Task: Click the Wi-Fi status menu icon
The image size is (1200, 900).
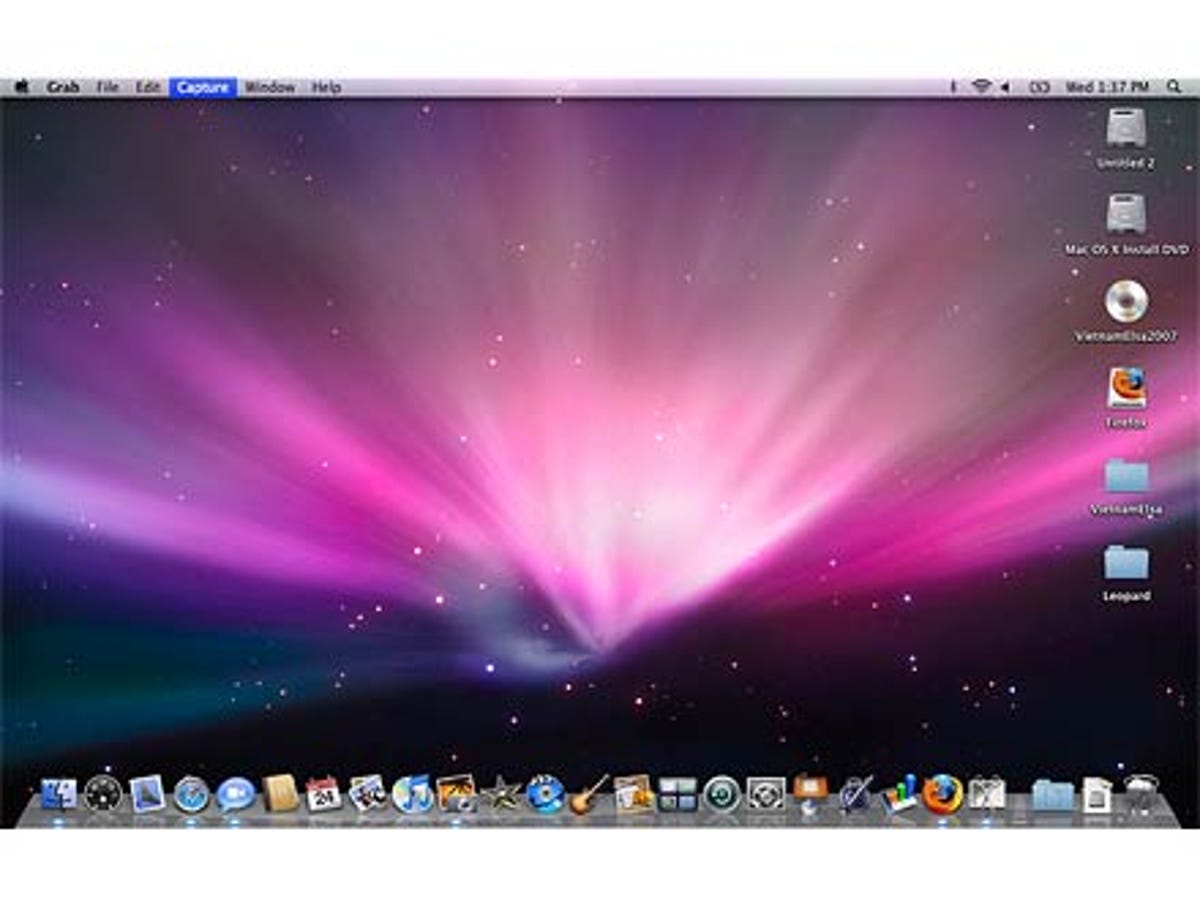Action: [981, 88]
